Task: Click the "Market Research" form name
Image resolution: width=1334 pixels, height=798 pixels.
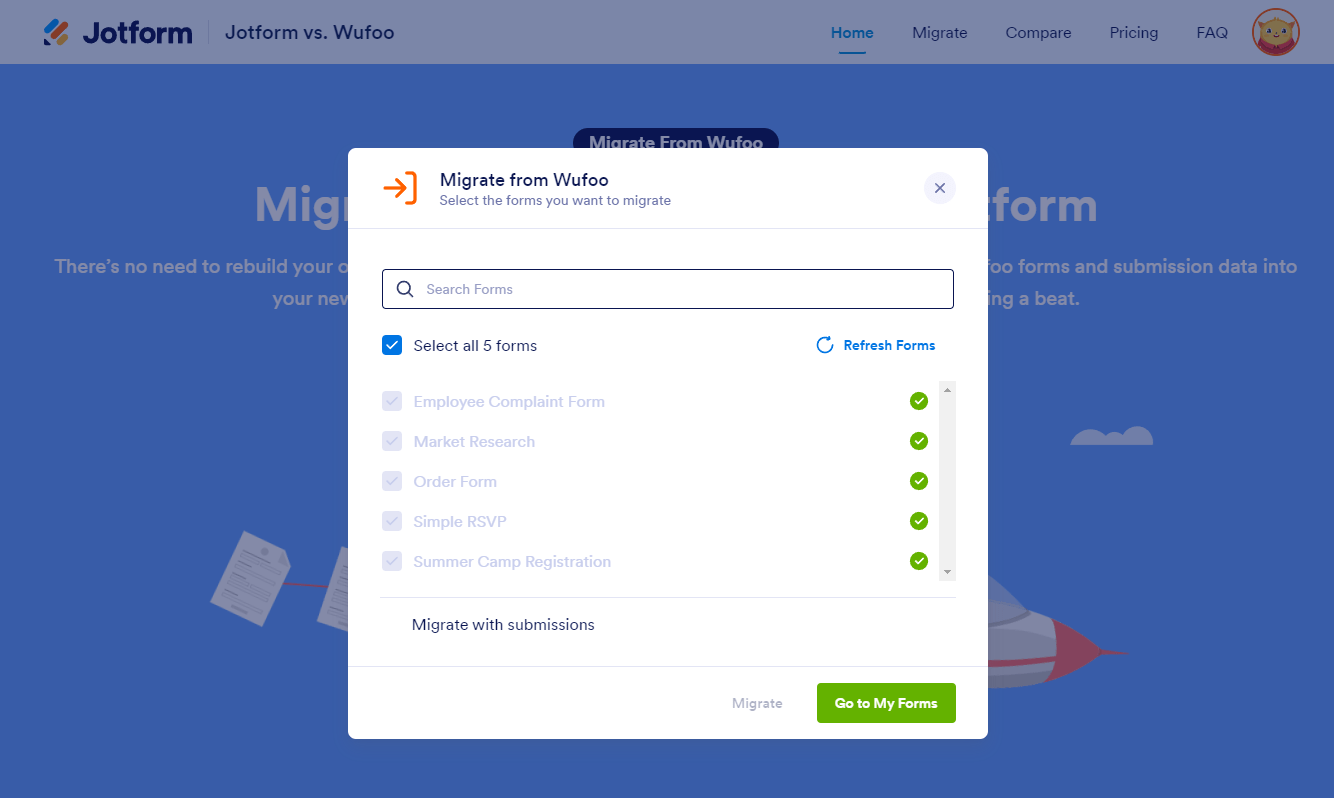Action: tap(474, 442)
